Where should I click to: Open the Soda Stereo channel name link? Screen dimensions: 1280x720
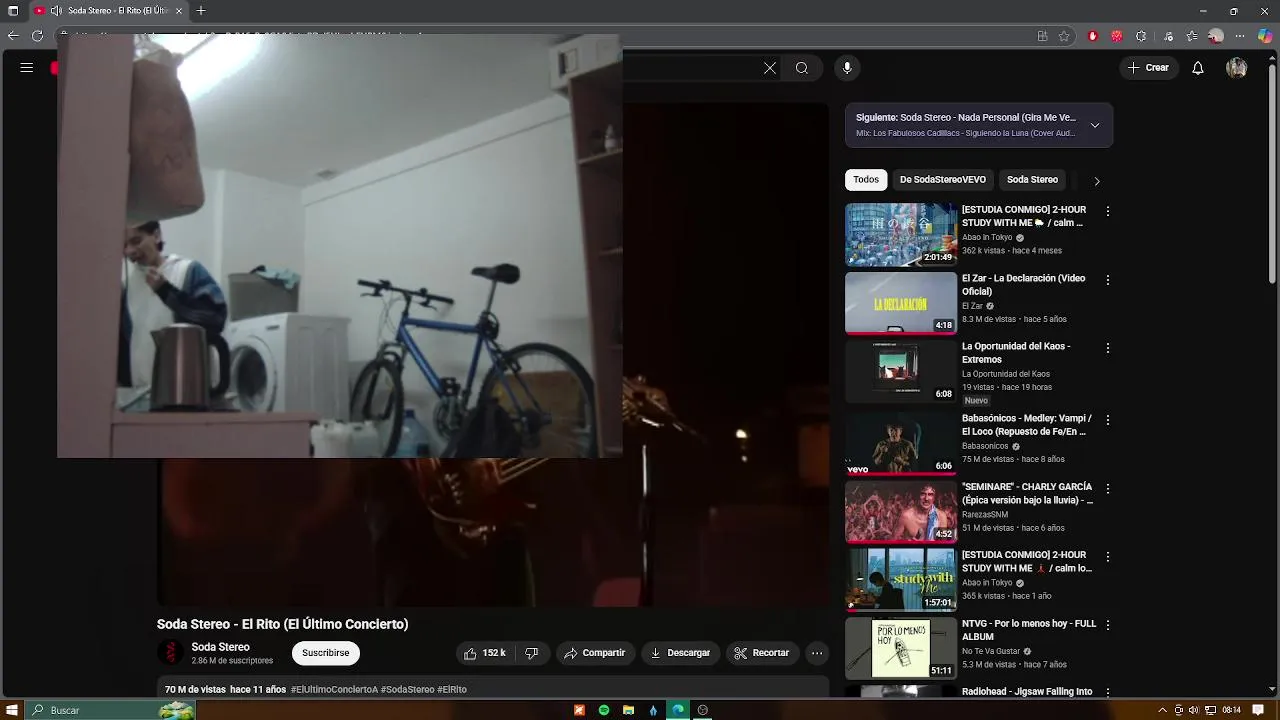click(x=220, y=647)
